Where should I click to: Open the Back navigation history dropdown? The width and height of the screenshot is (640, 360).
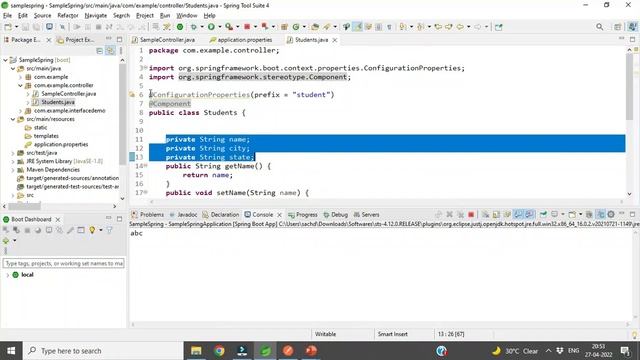coord(469,27)
